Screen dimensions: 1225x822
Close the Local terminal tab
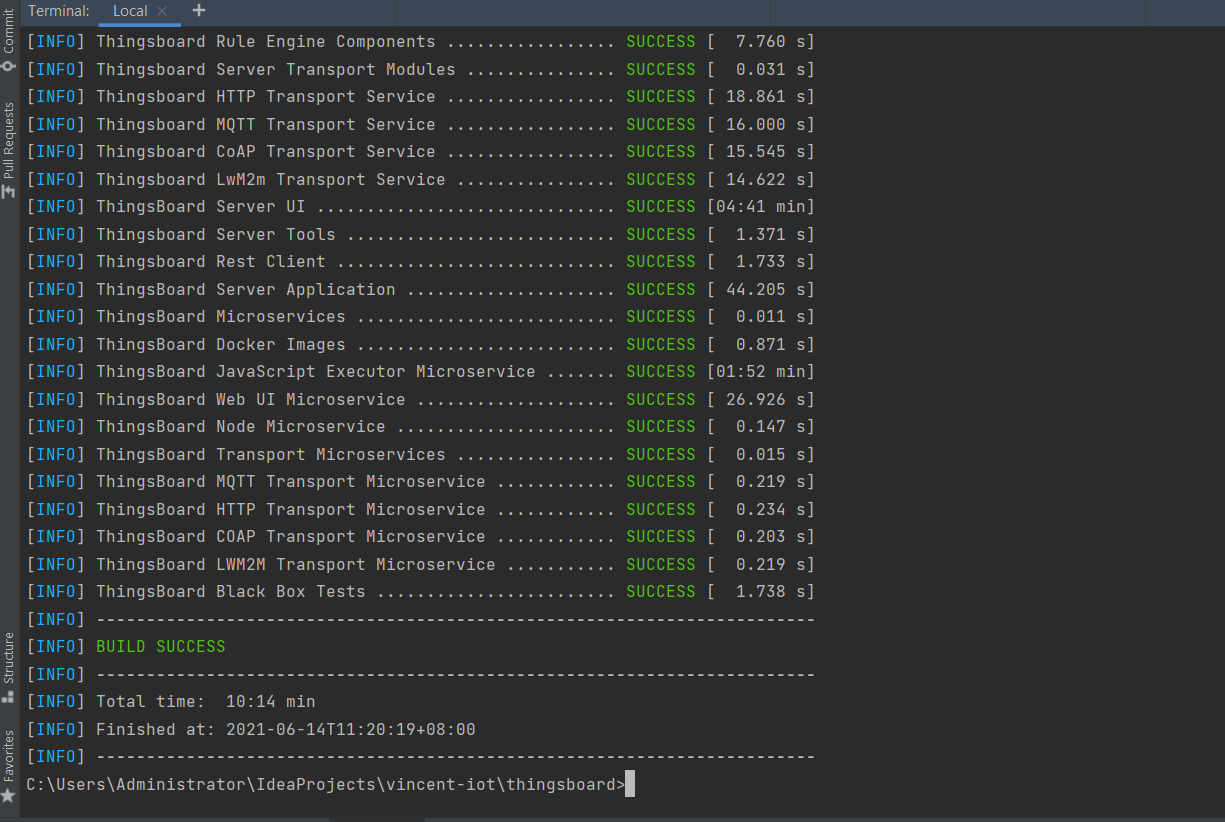163,11
